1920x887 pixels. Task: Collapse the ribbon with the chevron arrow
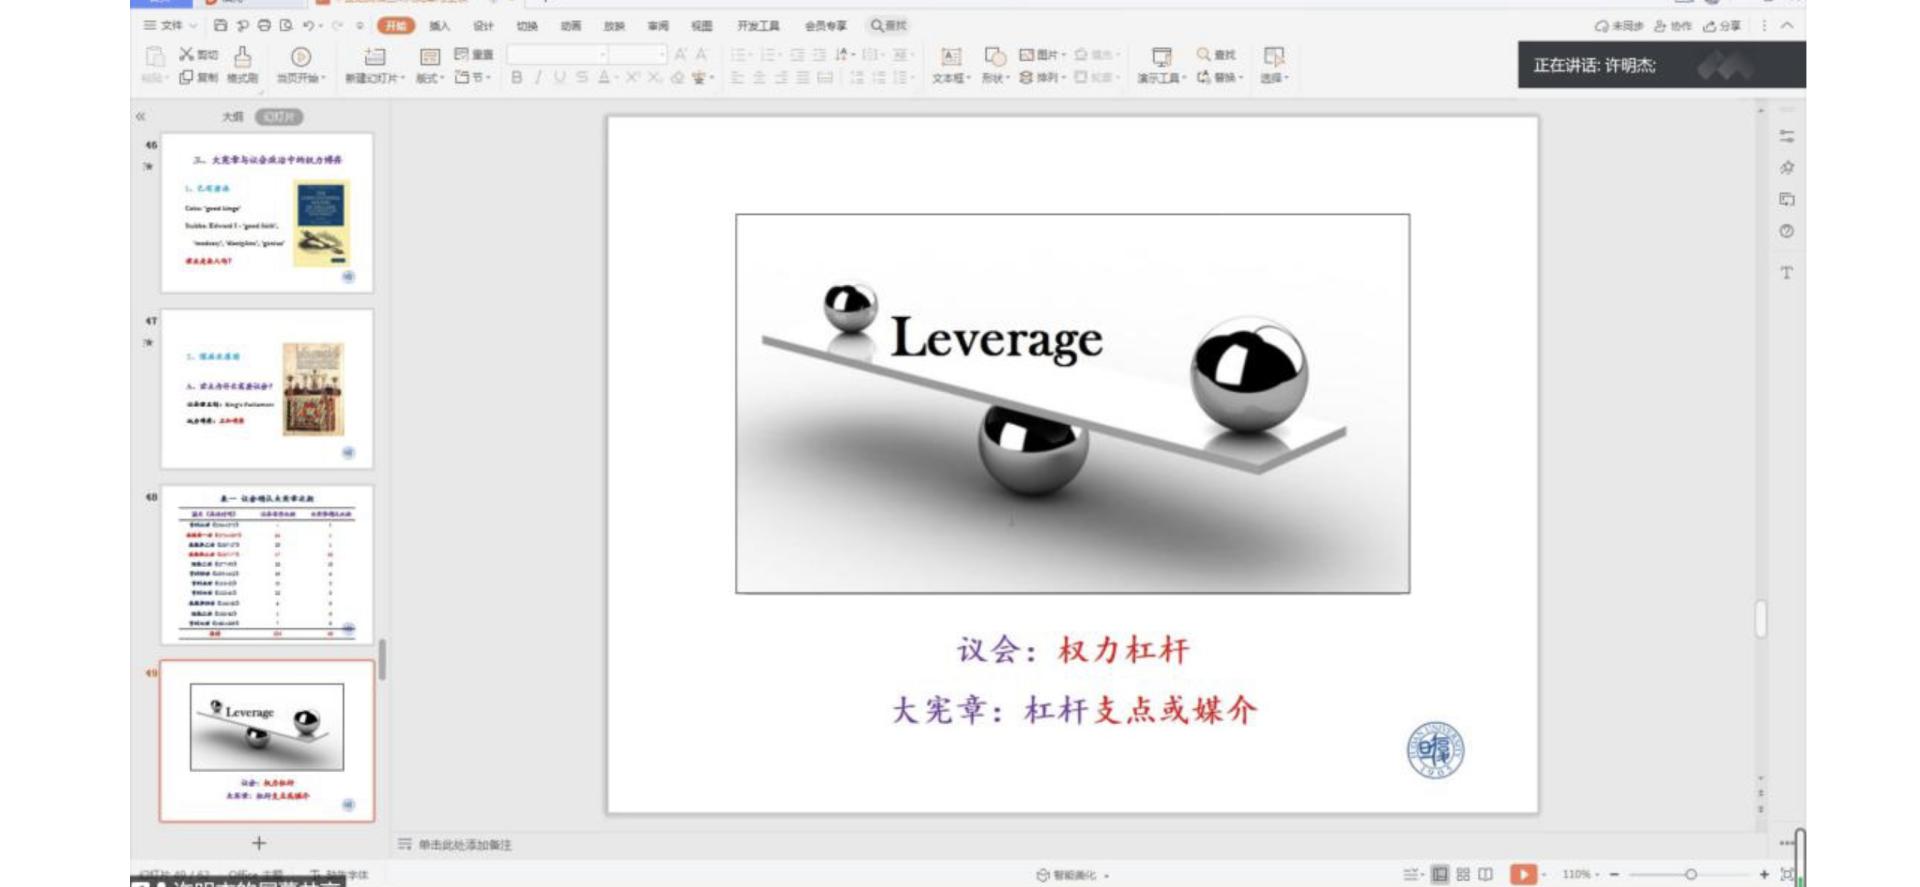point(1787,26)
